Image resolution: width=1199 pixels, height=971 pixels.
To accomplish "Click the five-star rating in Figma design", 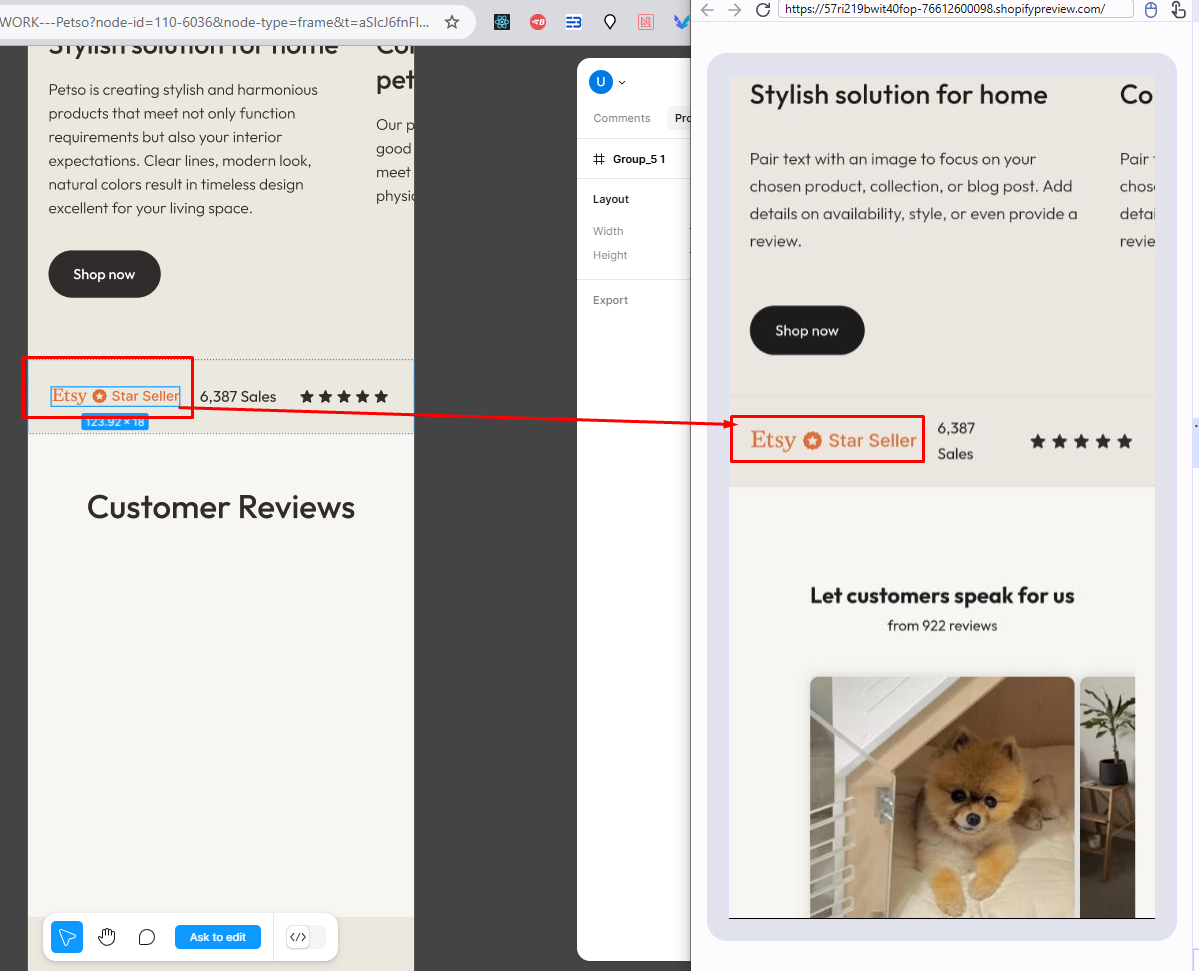I will [344, 397].
